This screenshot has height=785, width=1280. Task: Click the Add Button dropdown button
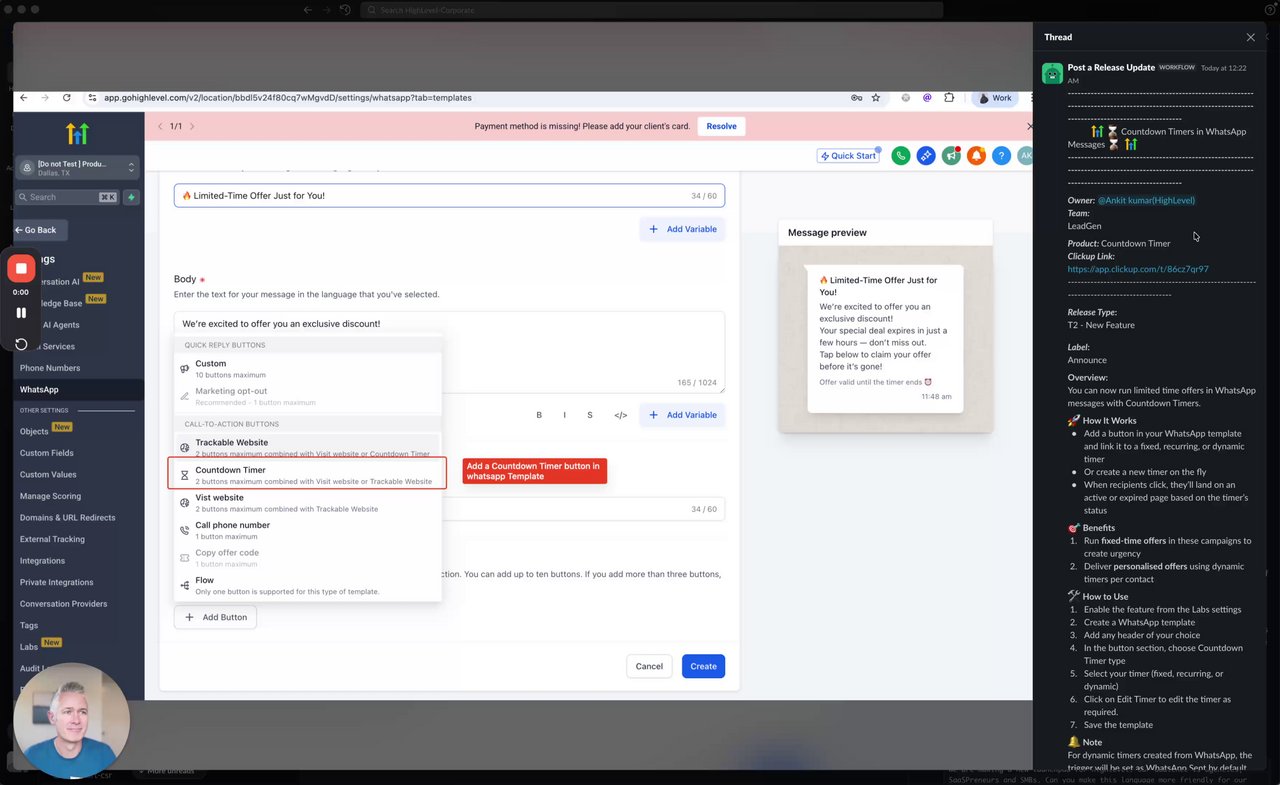[x=215, y=617]
